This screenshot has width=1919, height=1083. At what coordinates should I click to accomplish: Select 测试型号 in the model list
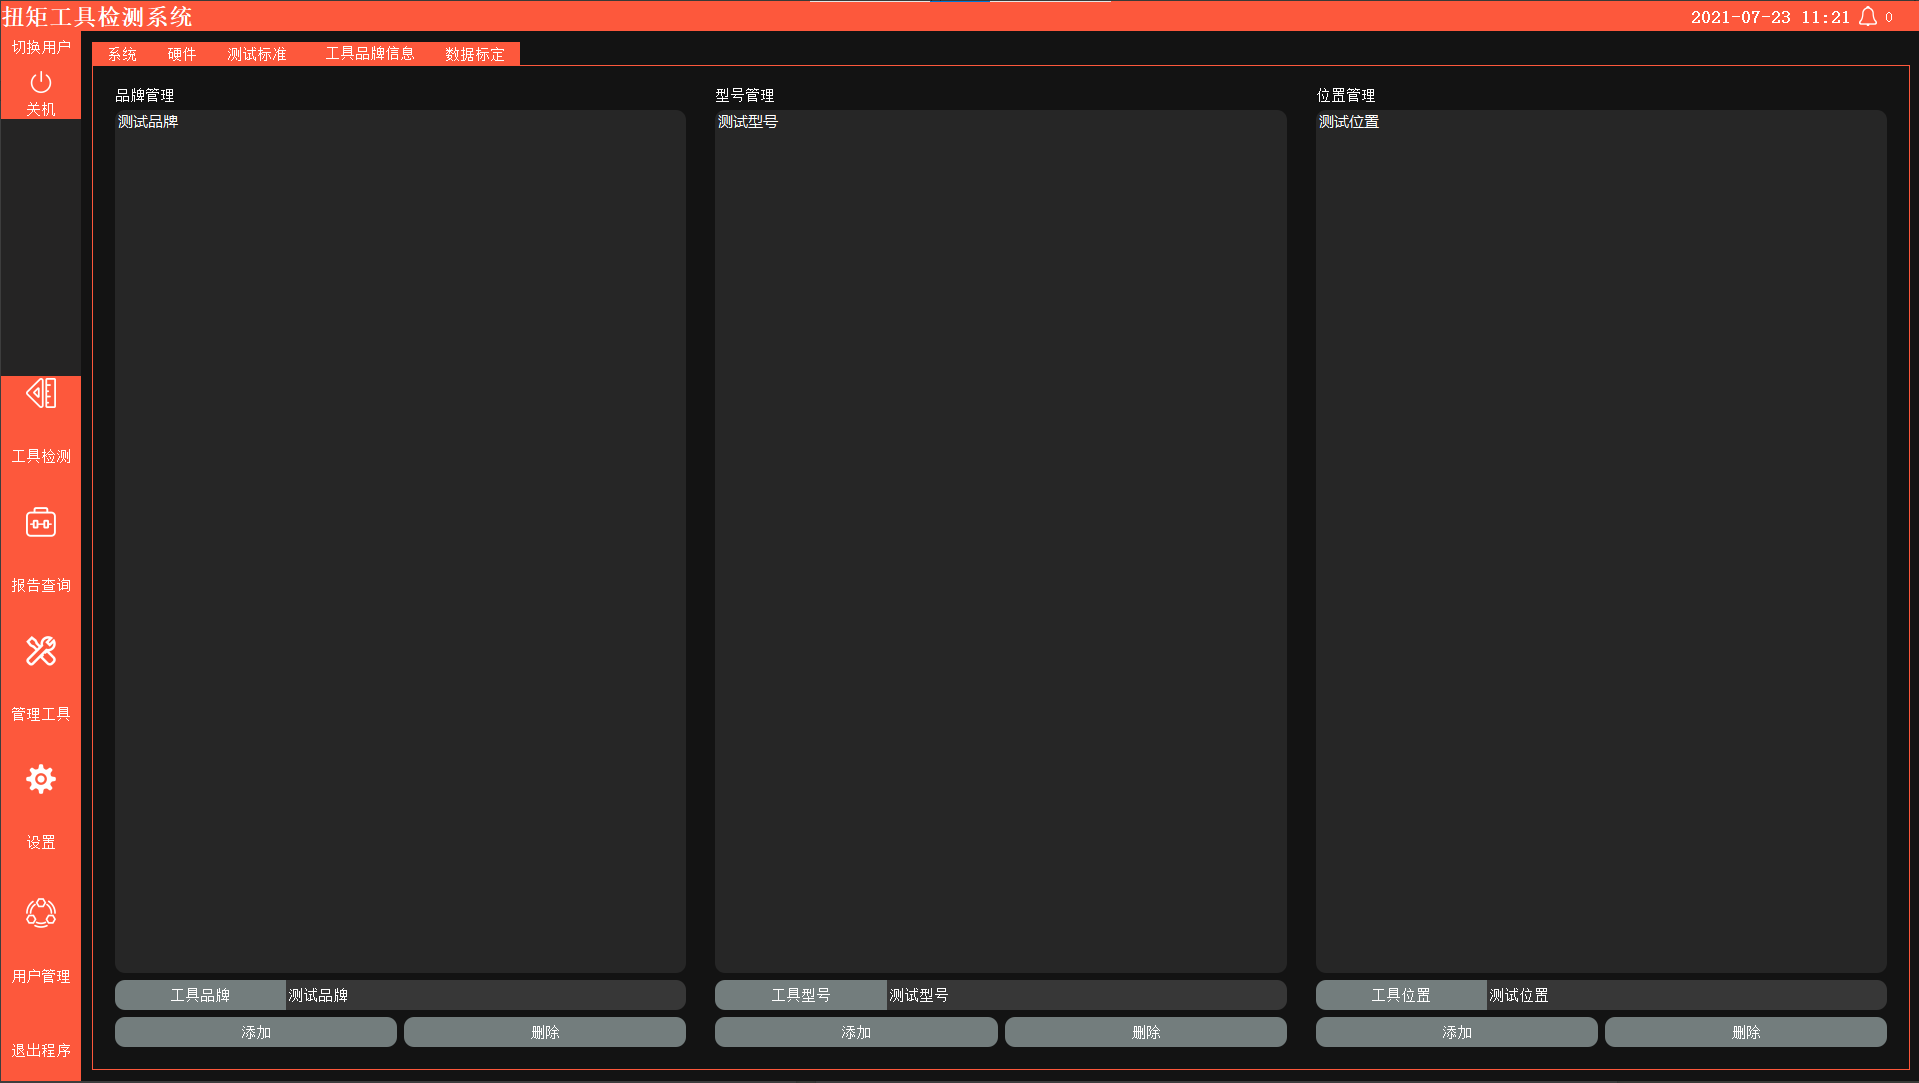[748, 122]
